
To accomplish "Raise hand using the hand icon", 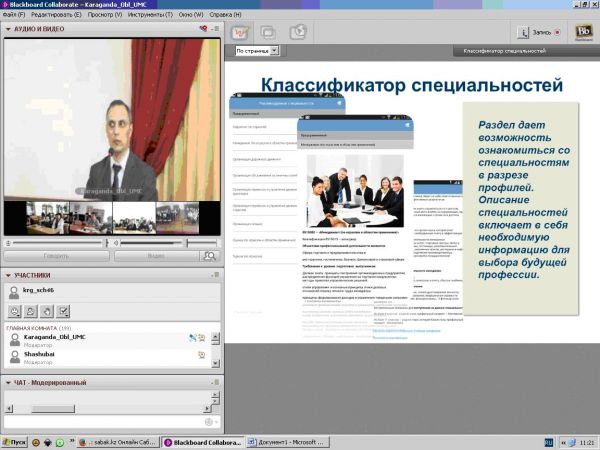I will pos(48,311).
